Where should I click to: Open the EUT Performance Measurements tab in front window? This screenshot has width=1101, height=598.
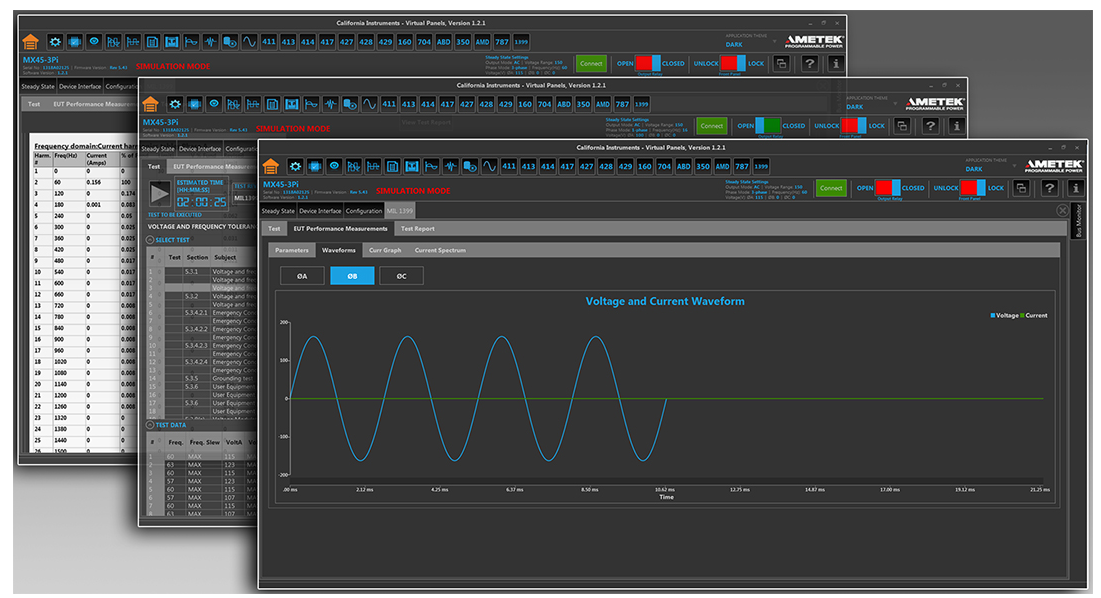(x=341, y=229)
